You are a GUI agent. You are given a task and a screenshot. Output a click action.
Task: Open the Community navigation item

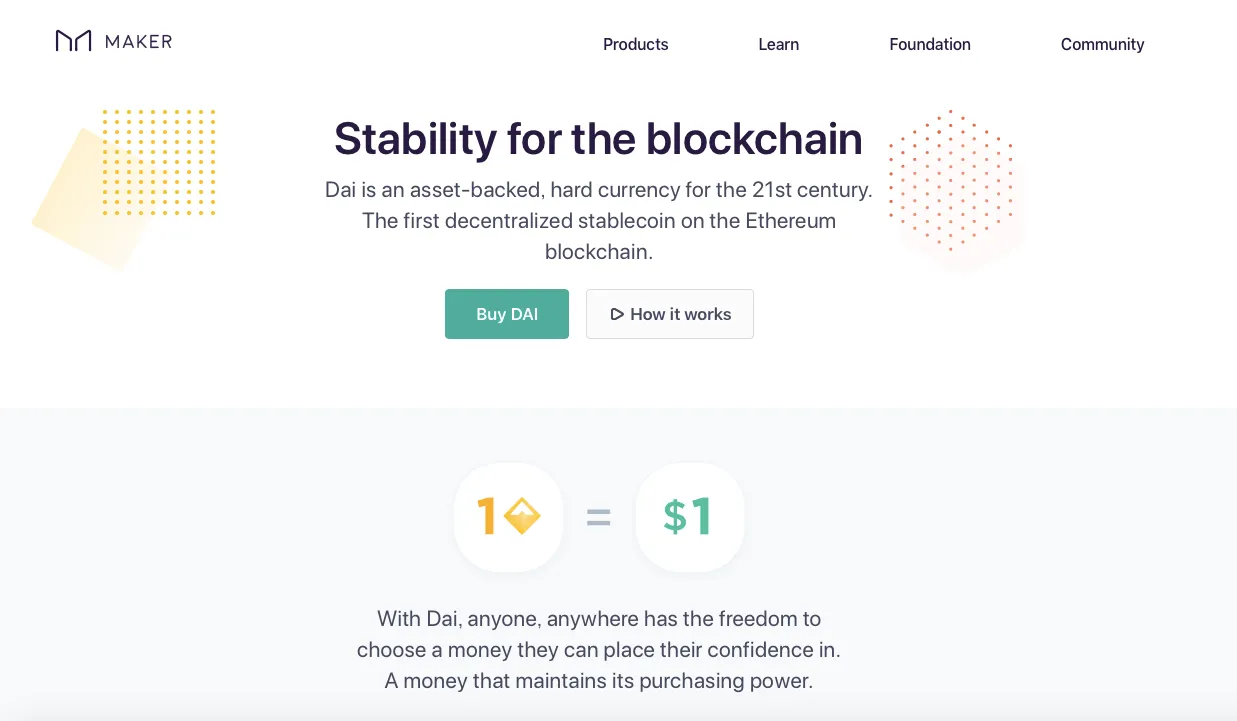[1102, 44]
